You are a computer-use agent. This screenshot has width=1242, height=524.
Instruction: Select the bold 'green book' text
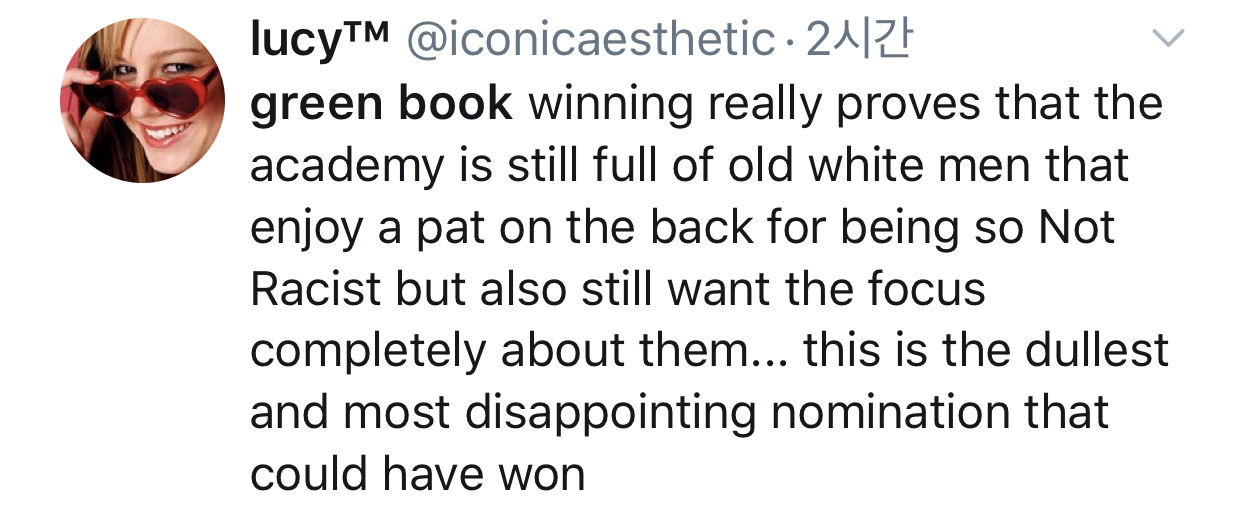(381, 103)
